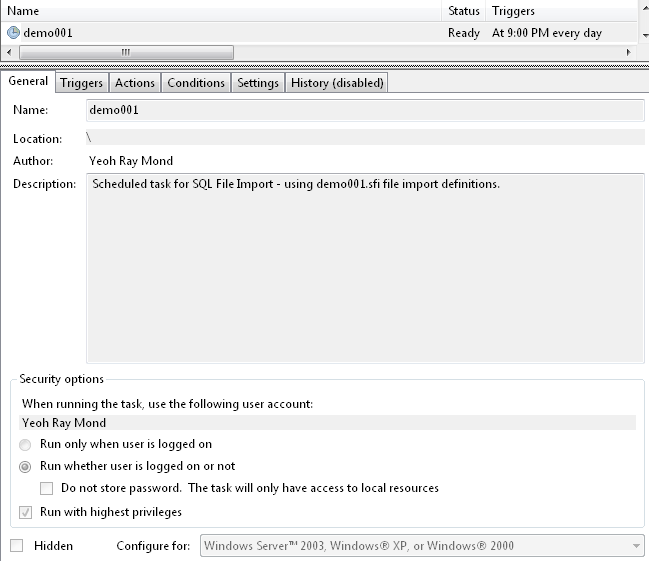The image size is (649, 561).
Task: Open the Triggers tab
Action: click(81, 83)
